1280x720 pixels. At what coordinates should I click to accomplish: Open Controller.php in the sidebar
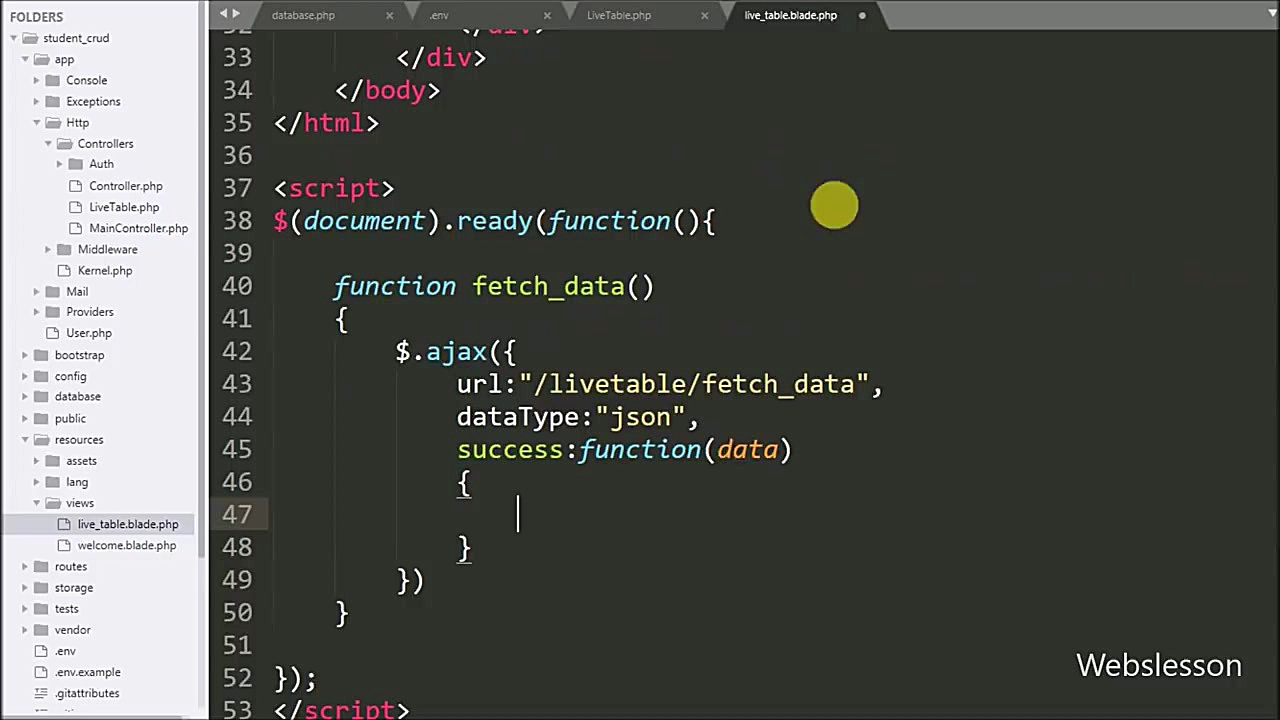125,186
